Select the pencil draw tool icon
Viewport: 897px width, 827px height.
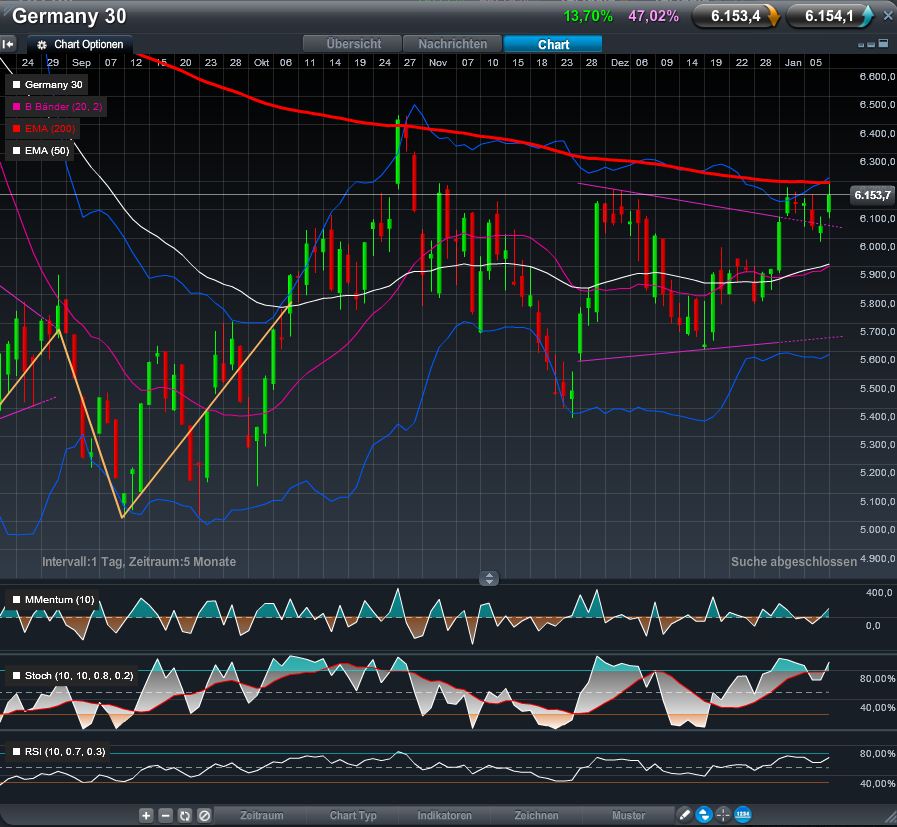[685, 814]
